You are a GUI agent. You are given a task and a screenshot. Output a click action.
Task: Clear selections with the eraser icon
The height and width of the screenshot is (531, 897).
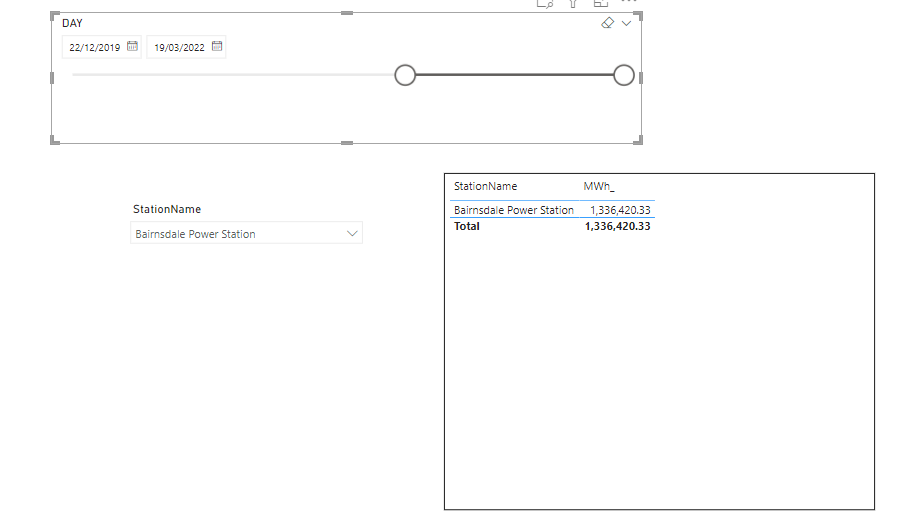[x=607, y=23]
